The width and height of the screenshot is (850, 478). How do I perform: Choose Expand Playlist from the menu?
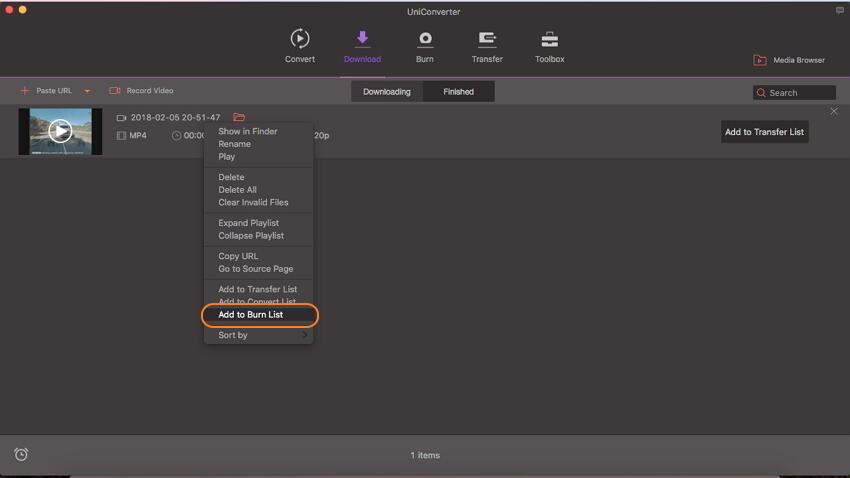tap(248, 223)
